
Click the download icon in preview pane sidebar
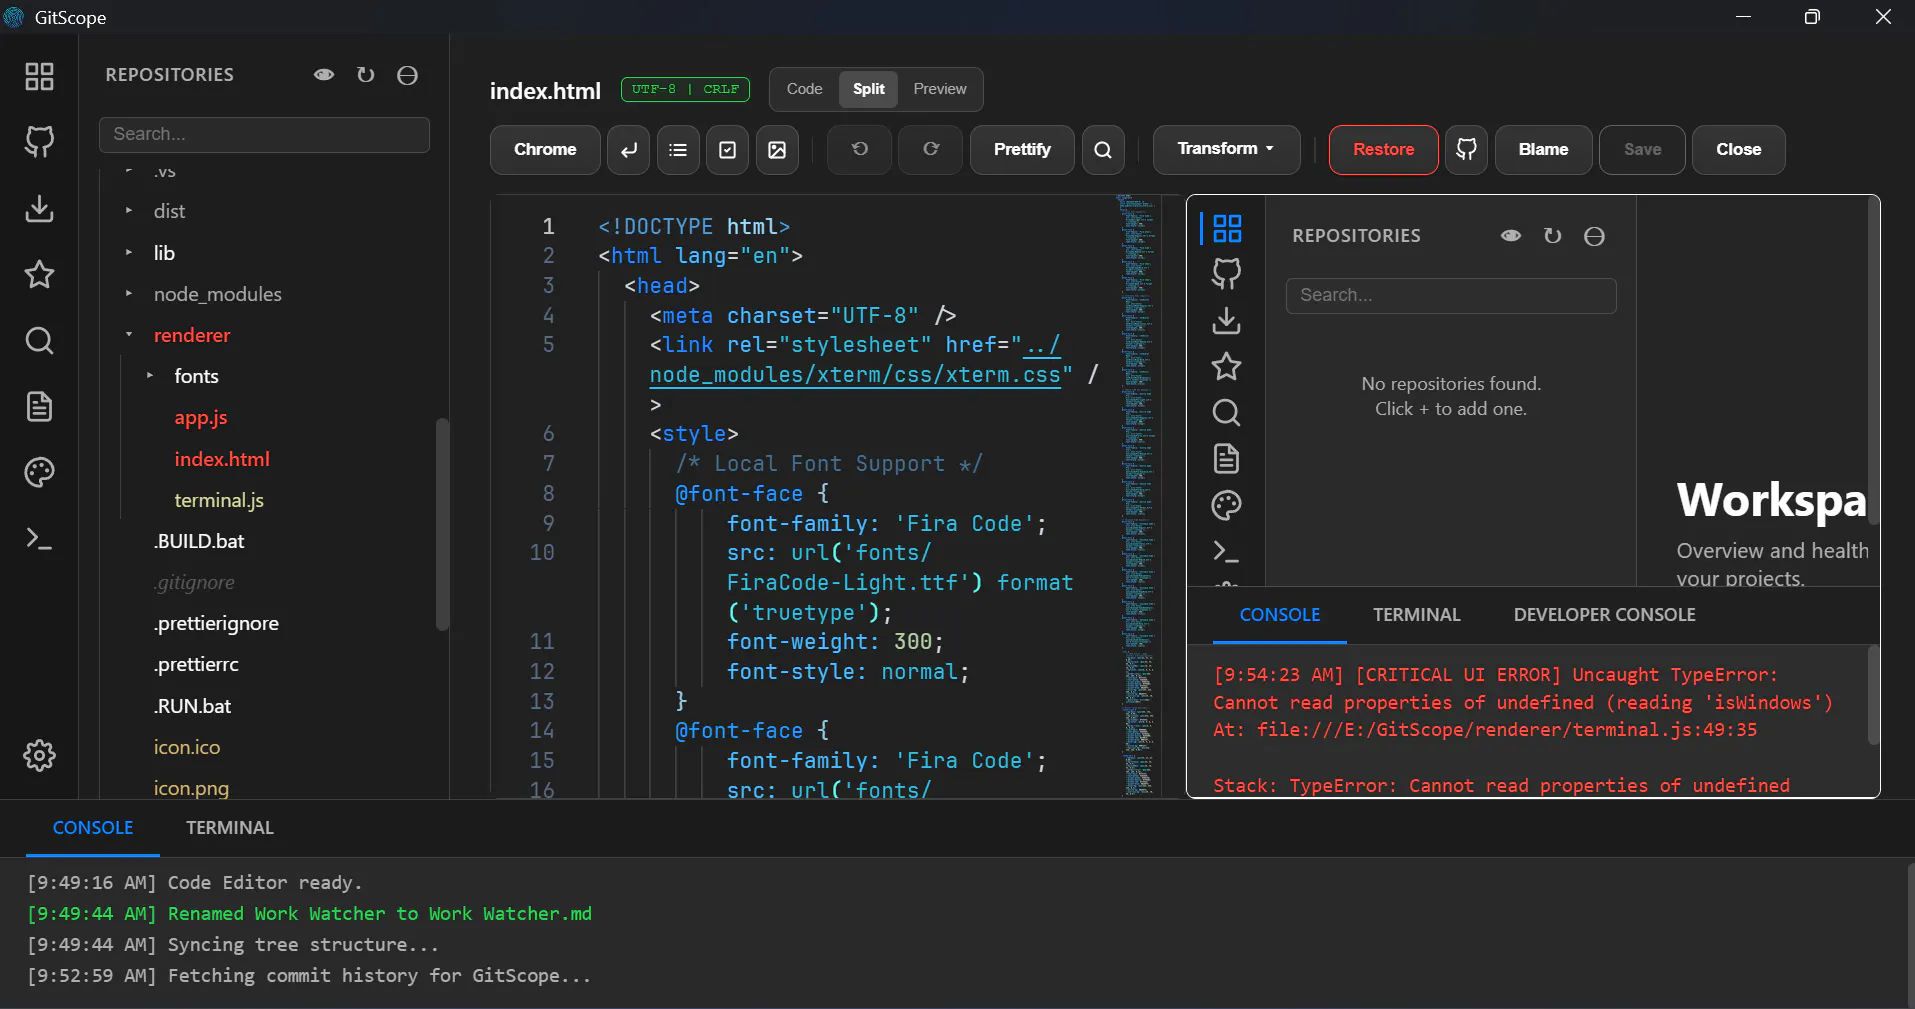[1227, 321]
